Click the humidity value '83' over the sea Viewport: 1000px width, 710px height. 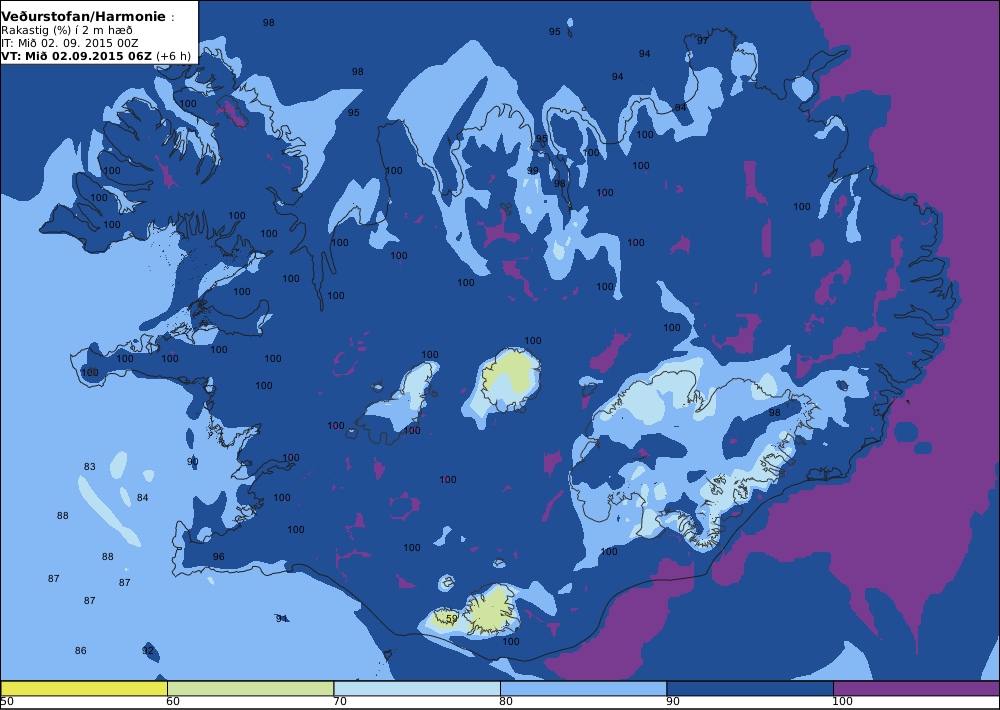tap(89, 466)
